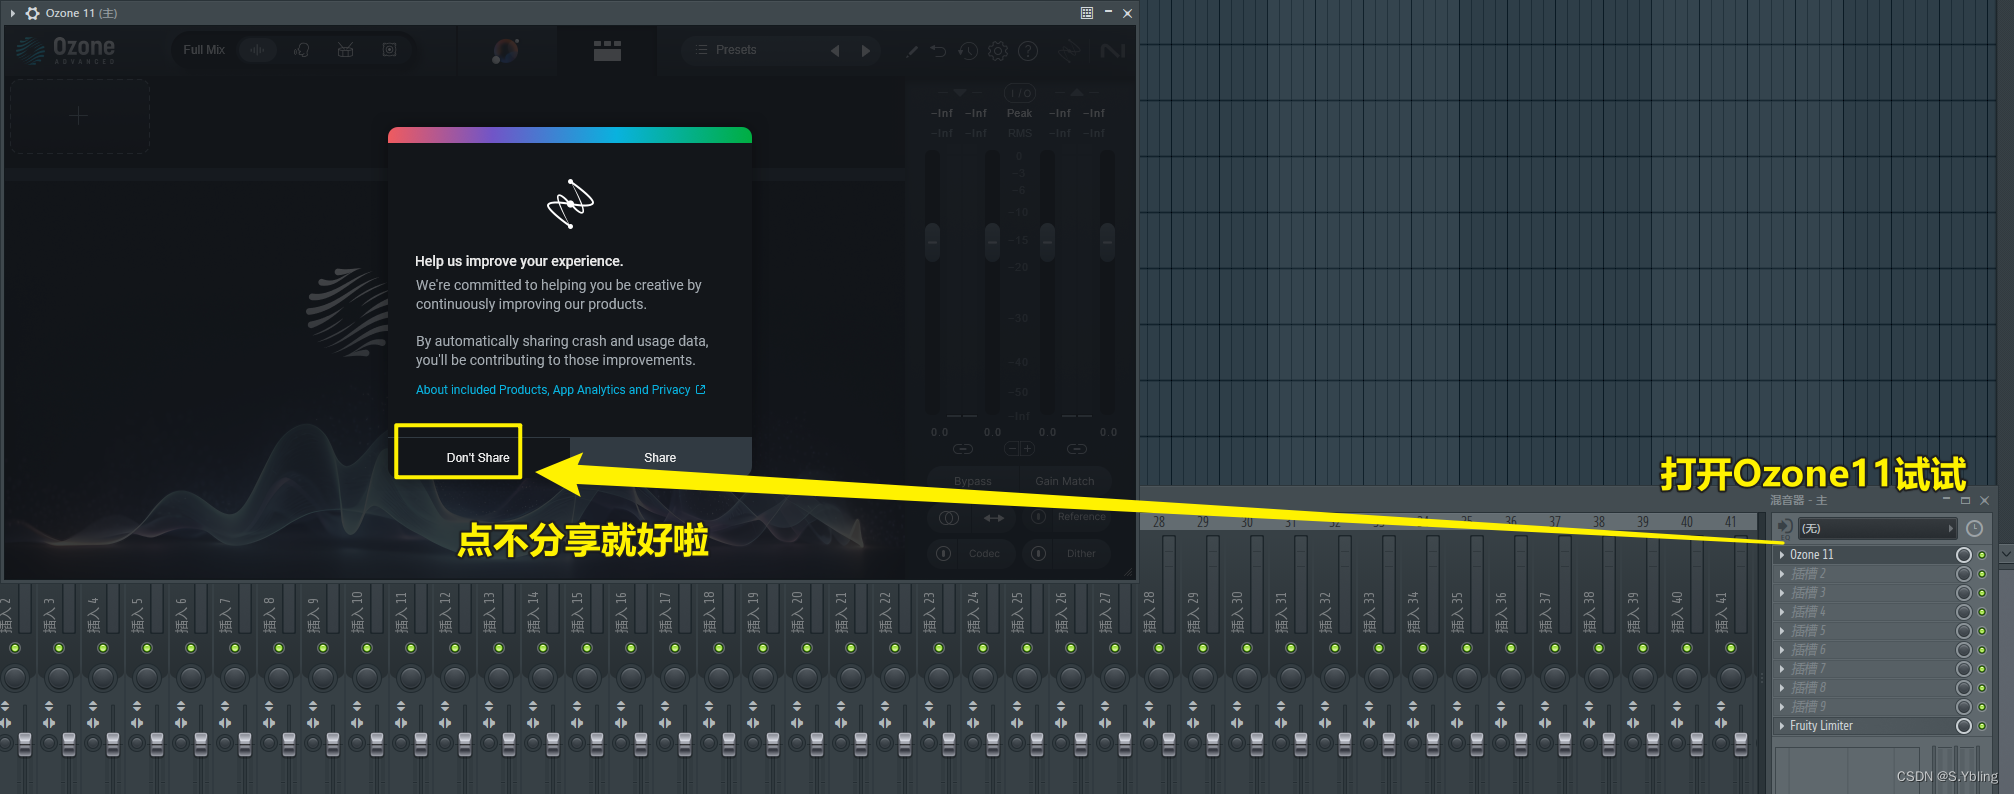Select mixer track 插入 33 label
The width and height of the screenshot is (2014, 794).
tap(1369, 612)
